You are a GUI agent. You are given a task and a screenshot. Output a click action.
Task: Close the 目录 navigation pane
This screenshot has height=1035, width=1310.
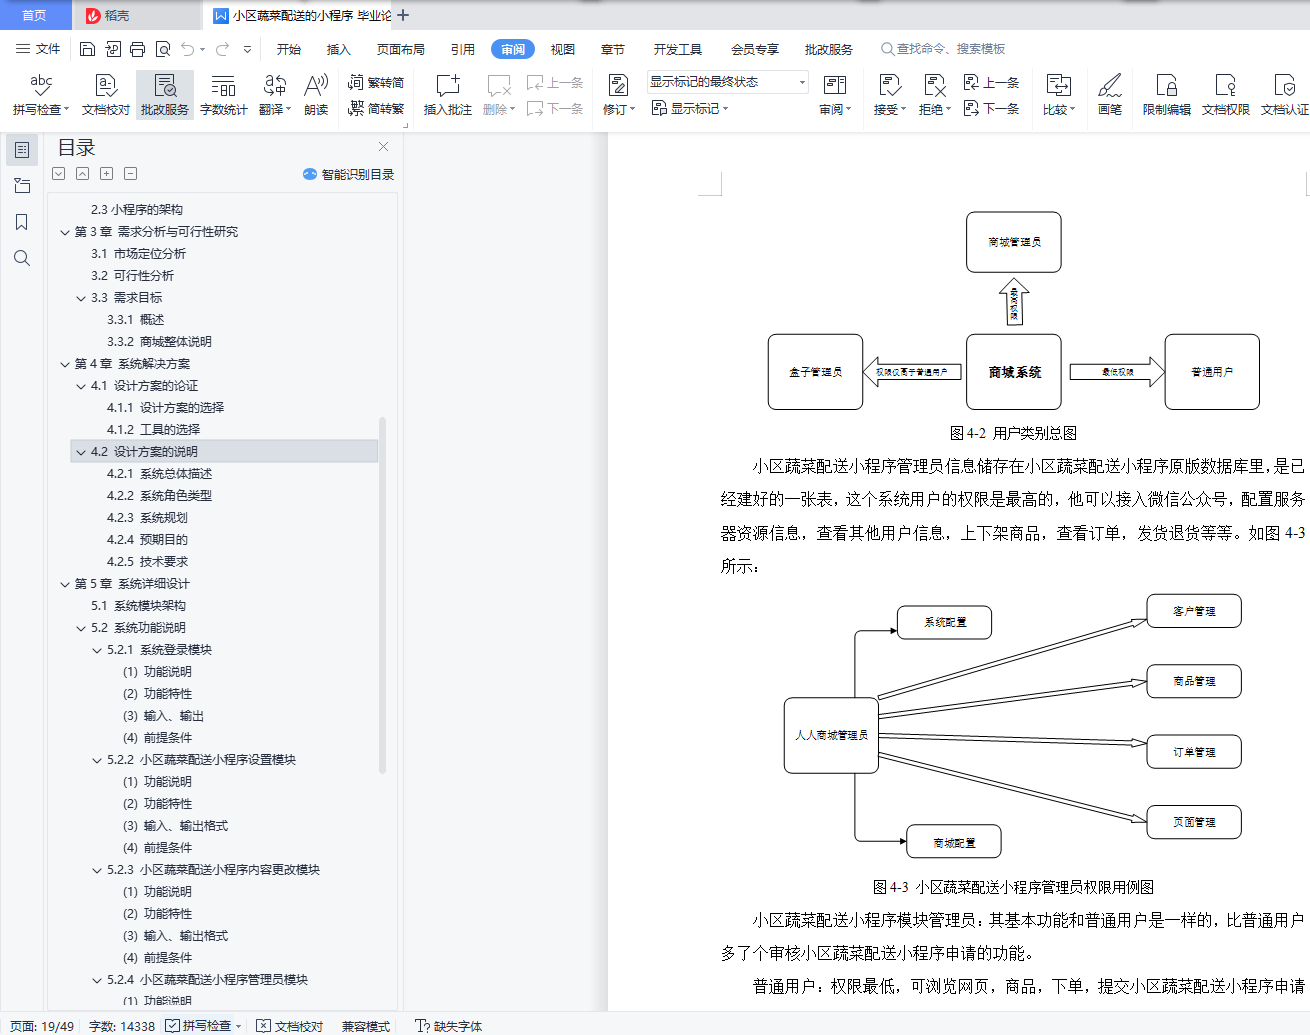pyautogui.click(x=383, y=147)
